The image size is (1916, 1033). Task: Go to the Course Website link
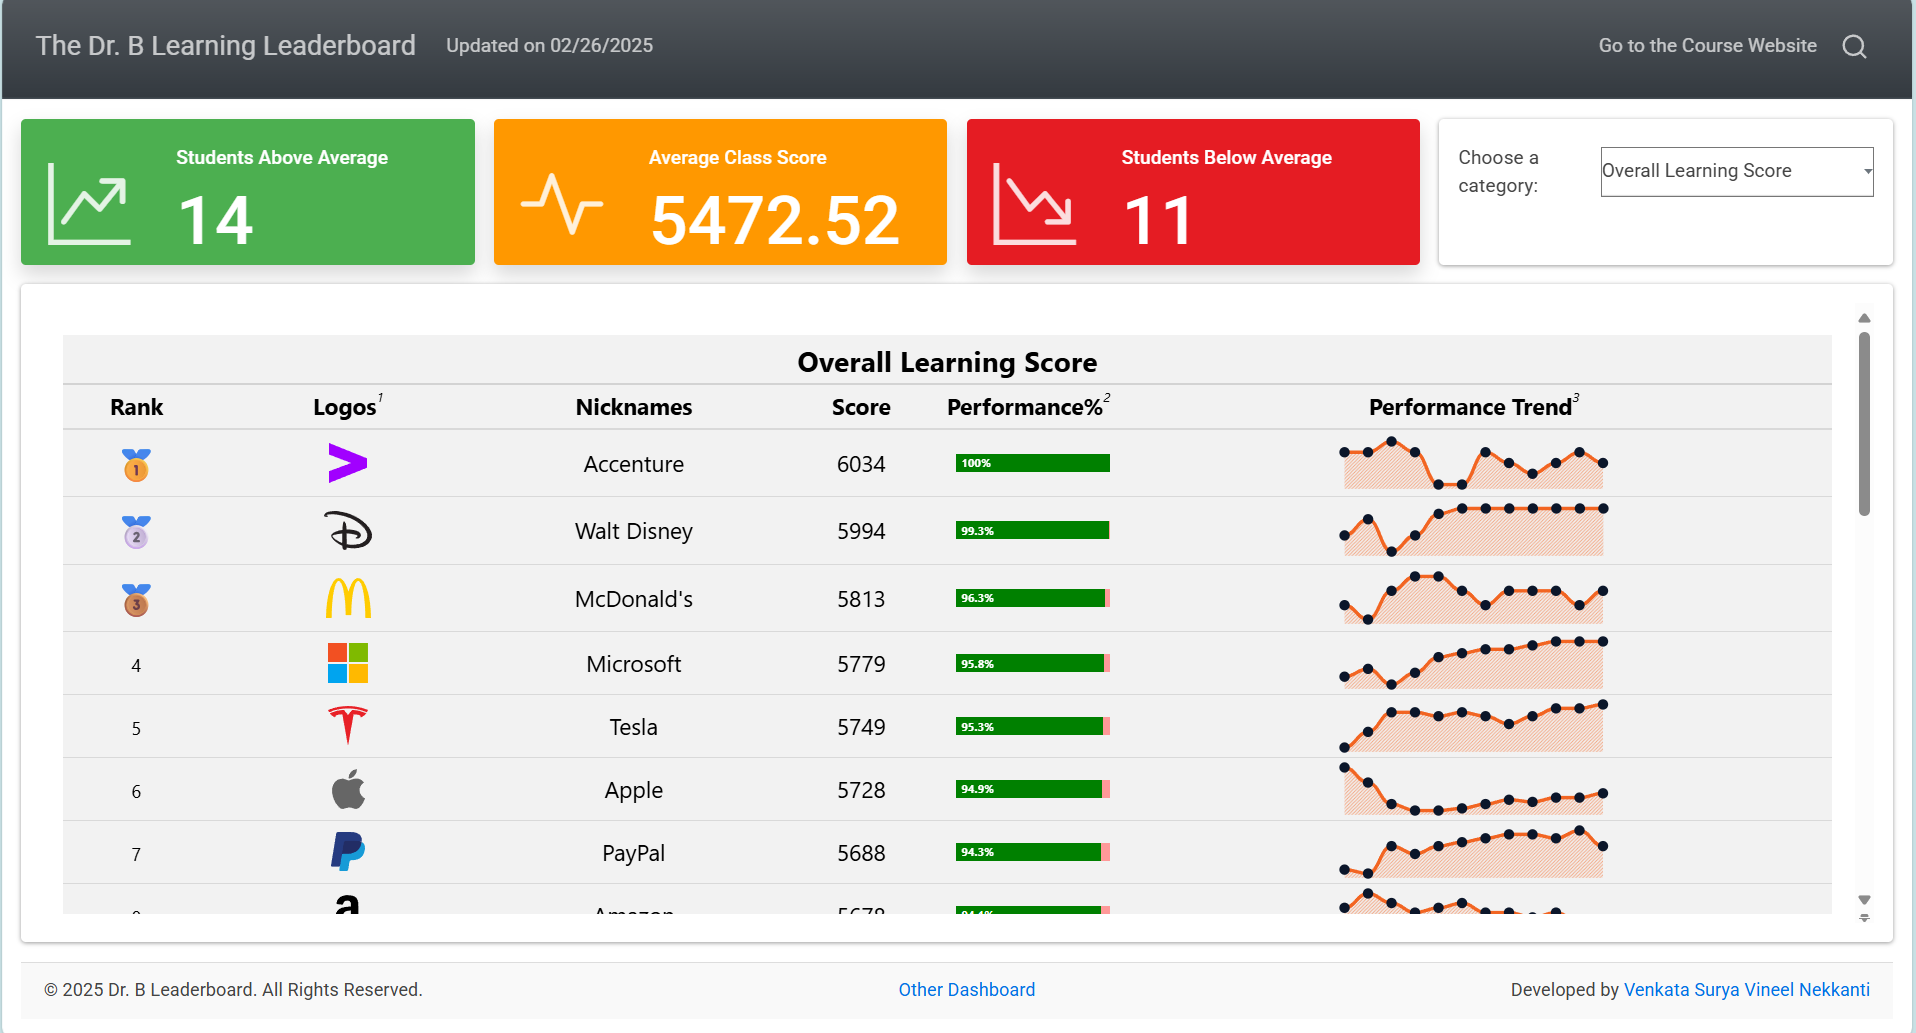(1707, 45)
